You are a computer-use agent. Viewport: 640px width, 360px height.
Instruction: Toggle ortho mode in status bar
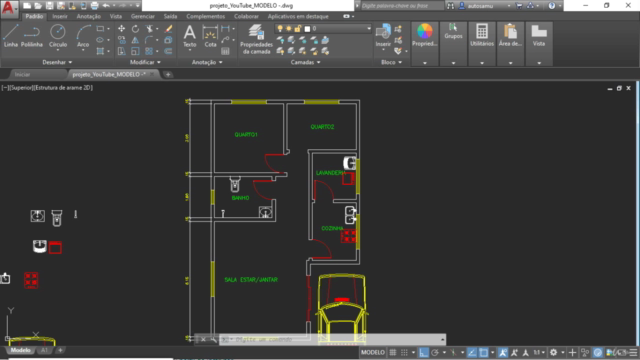point(423,352)
